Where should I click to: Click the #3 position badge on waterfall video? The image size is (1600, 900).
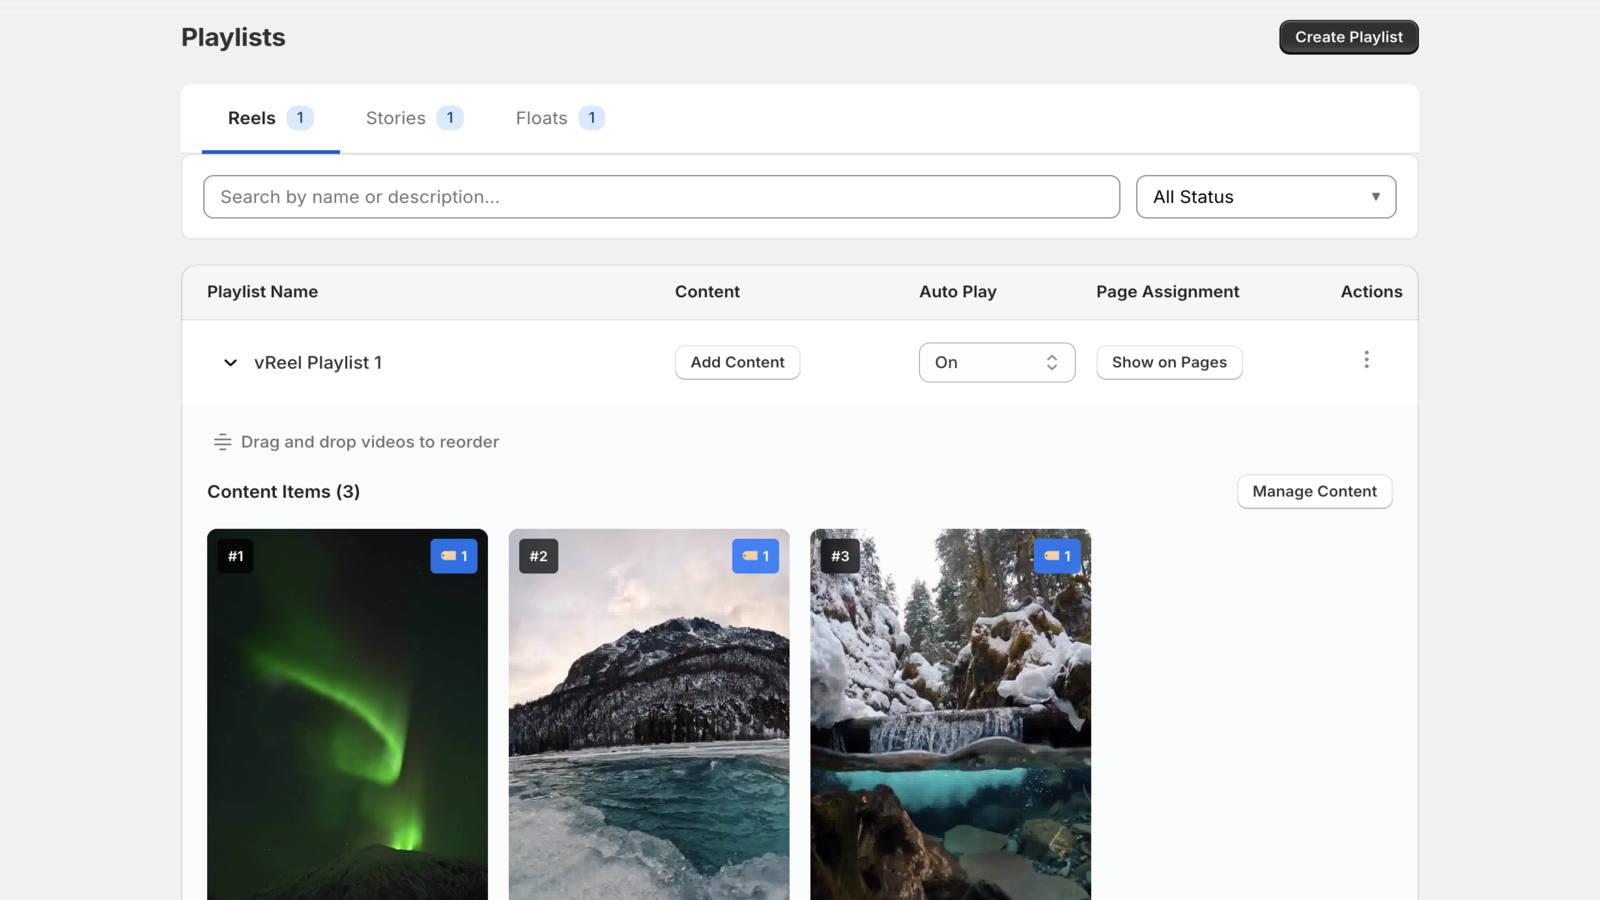[x=839, y=556]
